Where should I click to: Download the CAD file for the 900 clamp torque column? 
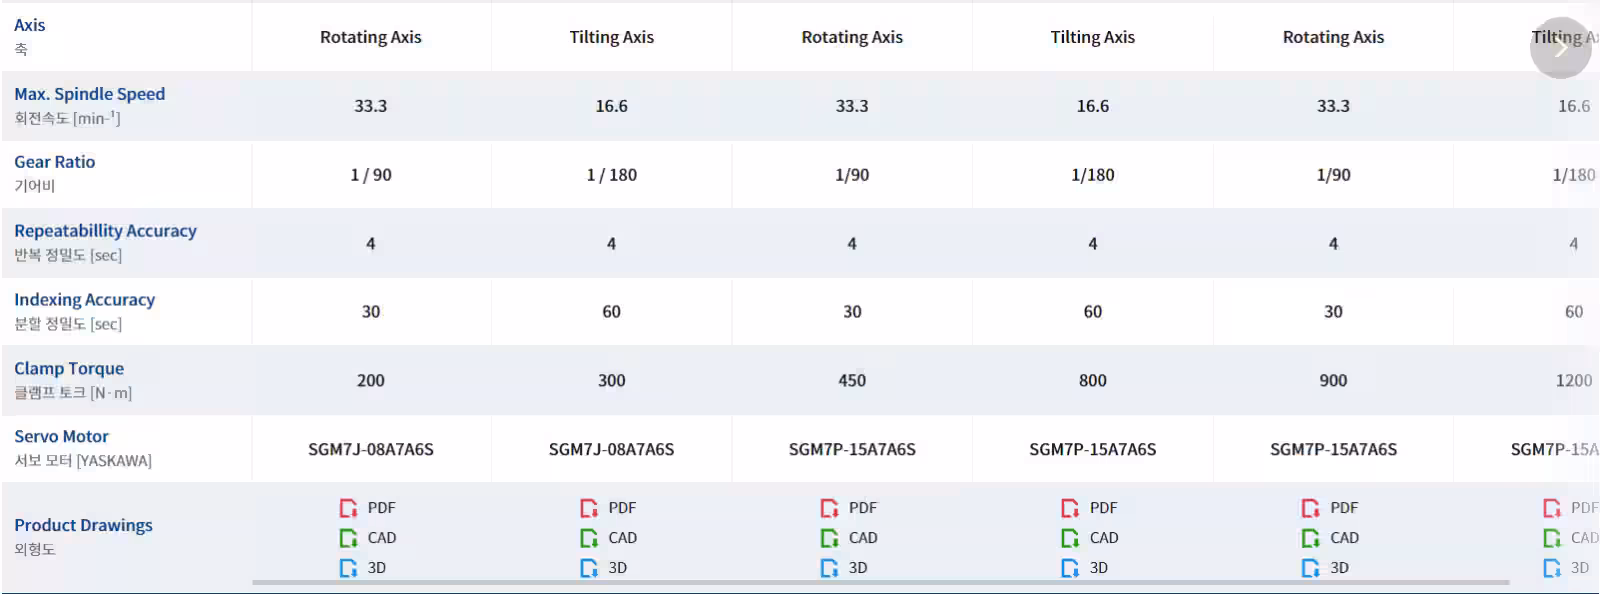tap(1331, 538)
